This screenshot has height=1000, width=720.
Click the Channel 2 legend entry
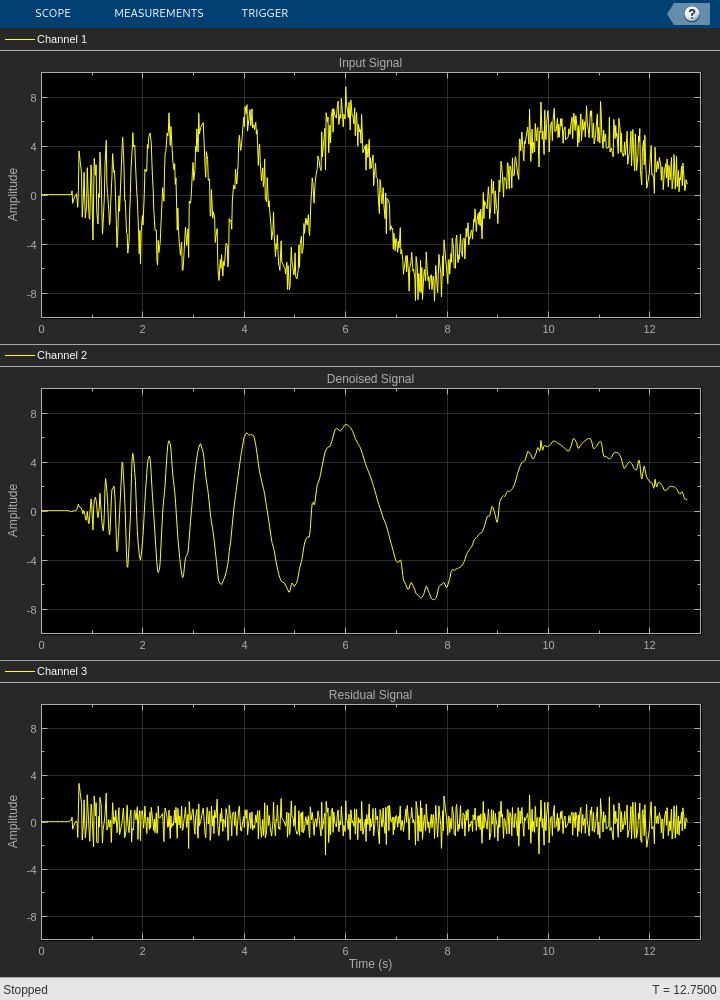(x=46, y=355)
